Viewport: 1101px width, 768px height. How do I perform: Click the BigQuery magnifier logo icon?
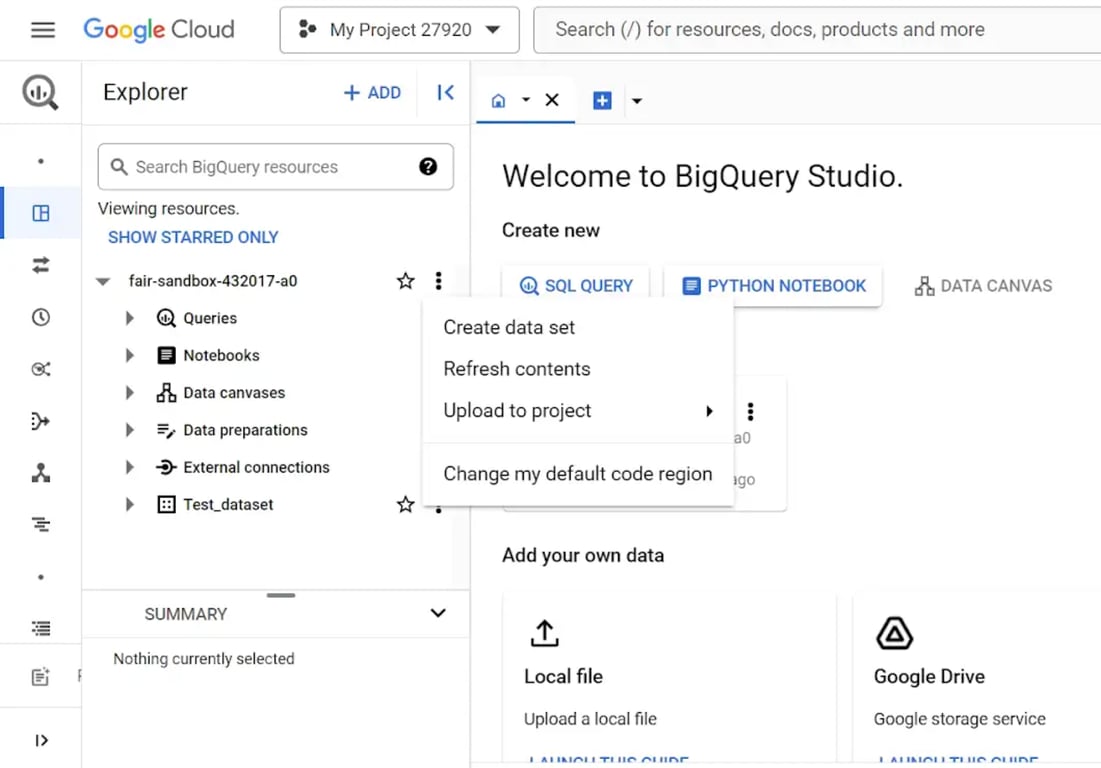point(40,92)
